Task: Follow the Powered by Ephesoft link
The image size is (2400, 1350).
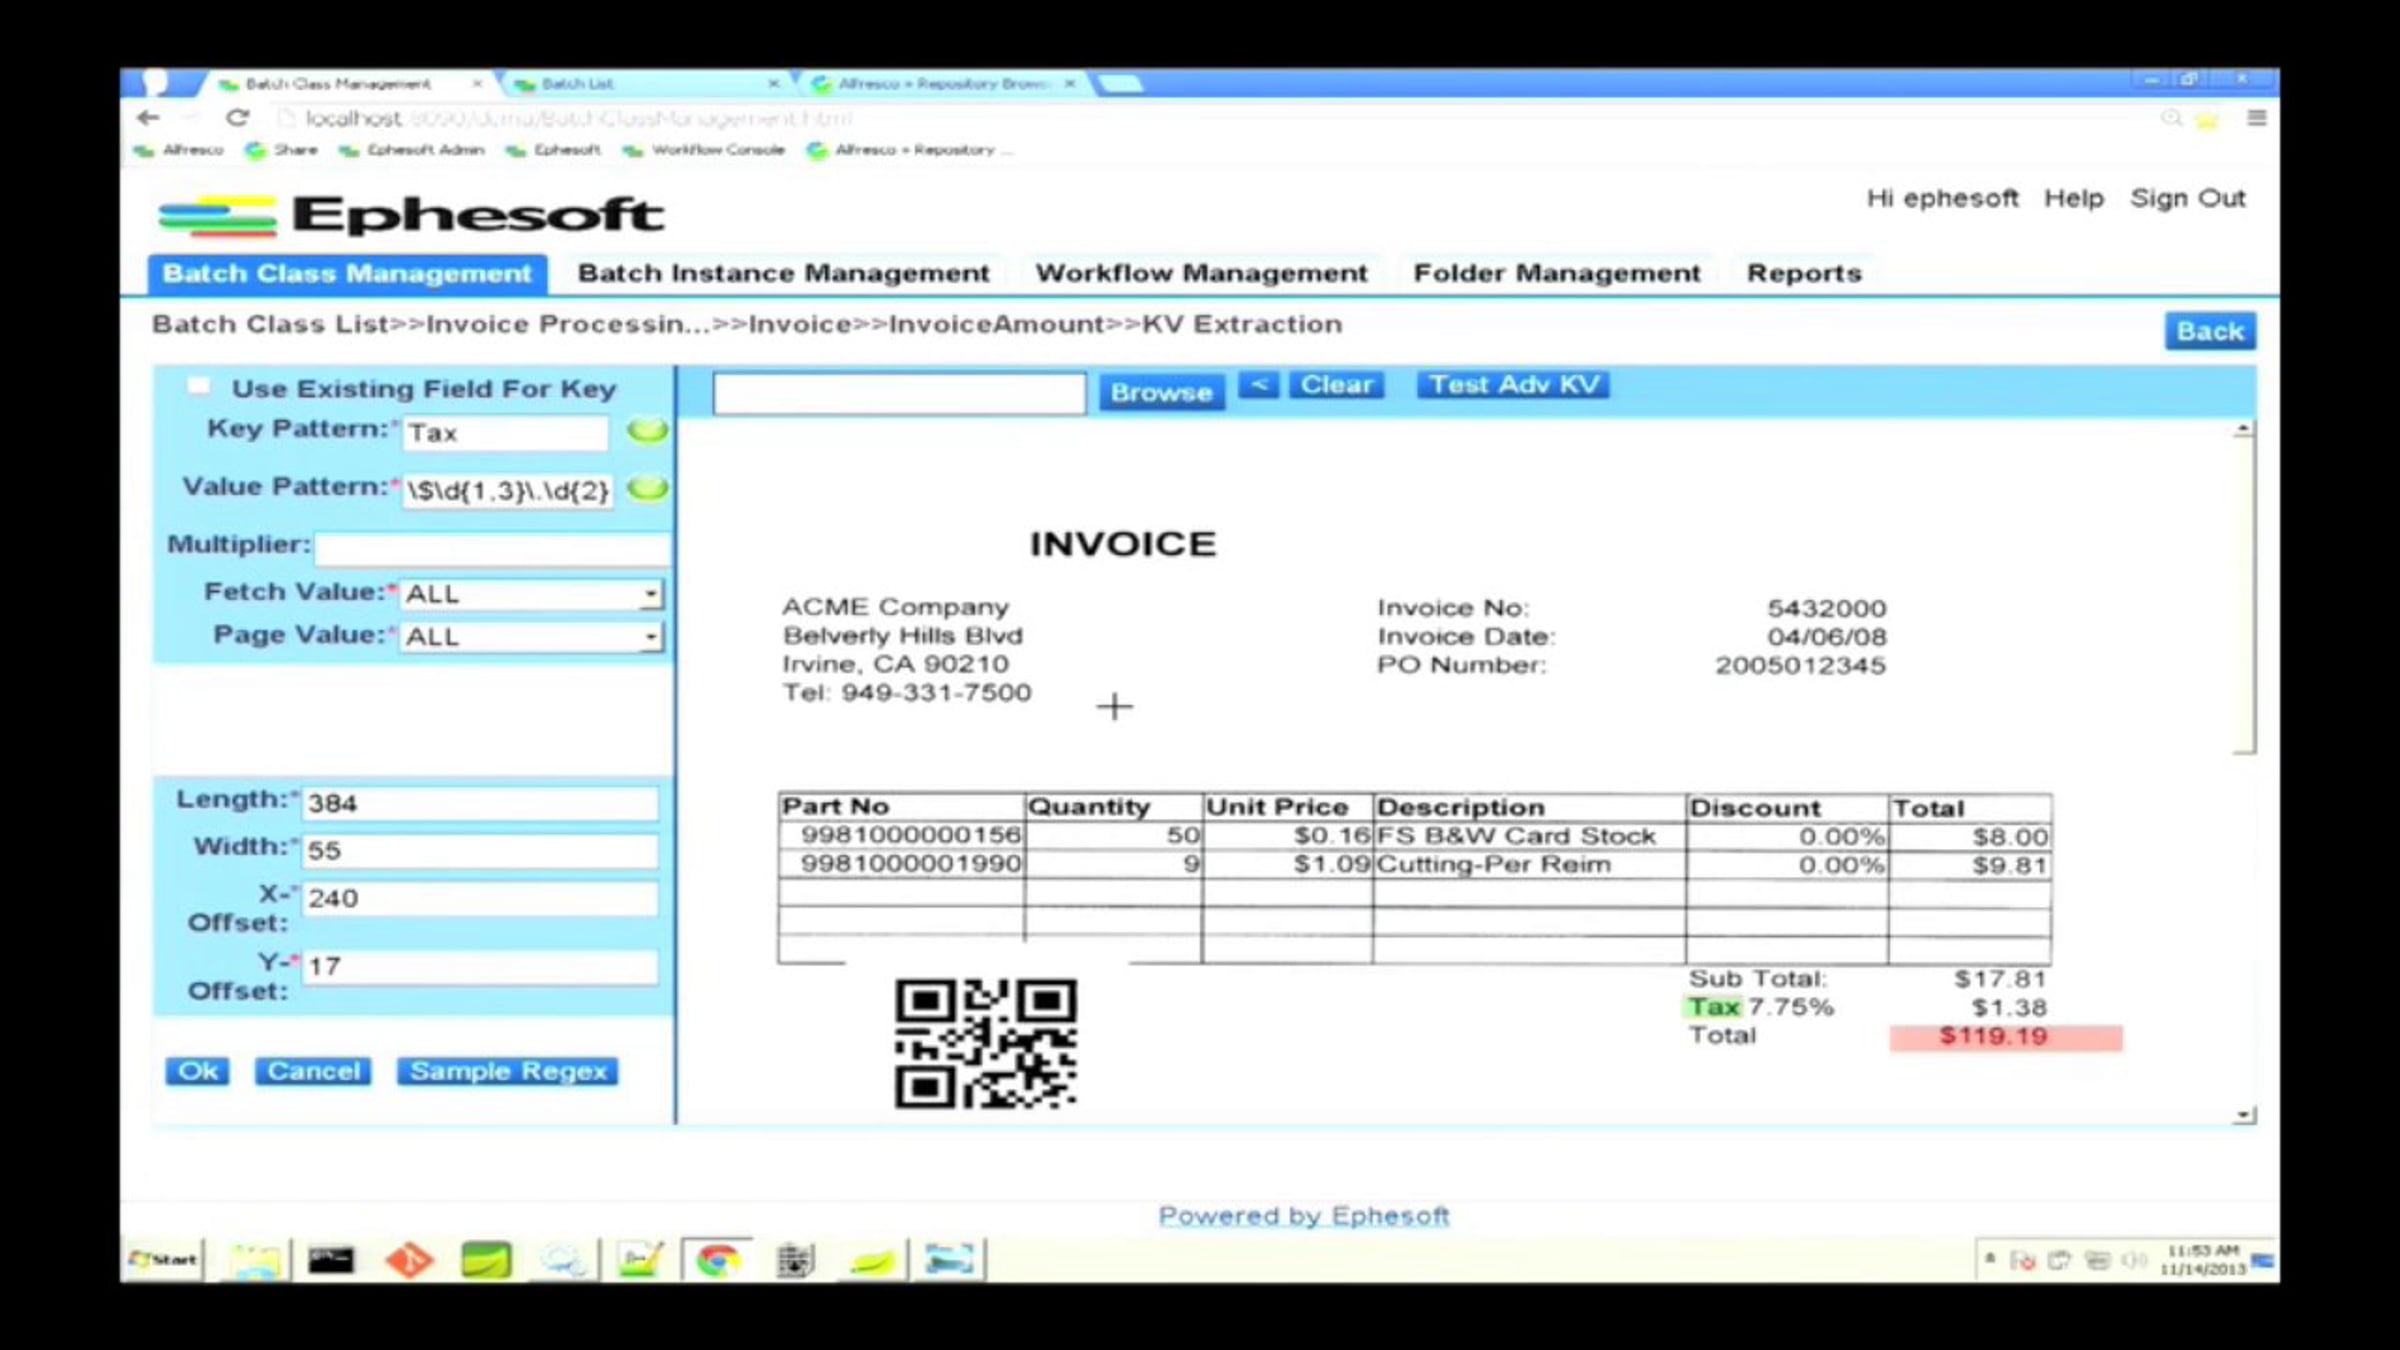Action: click(1304, 1216)
